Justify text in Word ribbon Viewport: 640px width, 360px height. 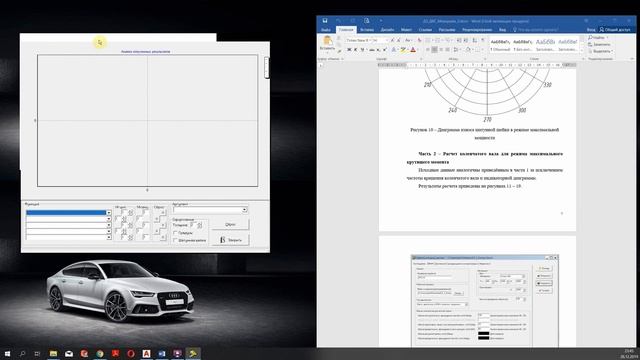tap(447, 50)
